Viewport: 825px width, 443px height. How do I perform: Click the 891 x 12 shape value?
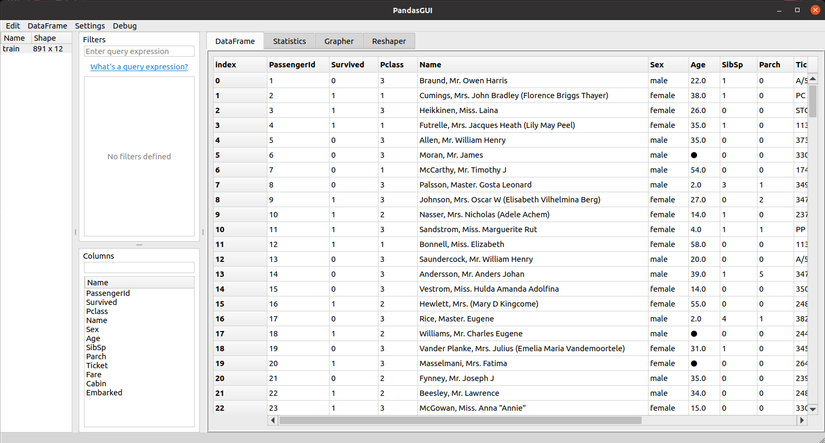[47, 48]
